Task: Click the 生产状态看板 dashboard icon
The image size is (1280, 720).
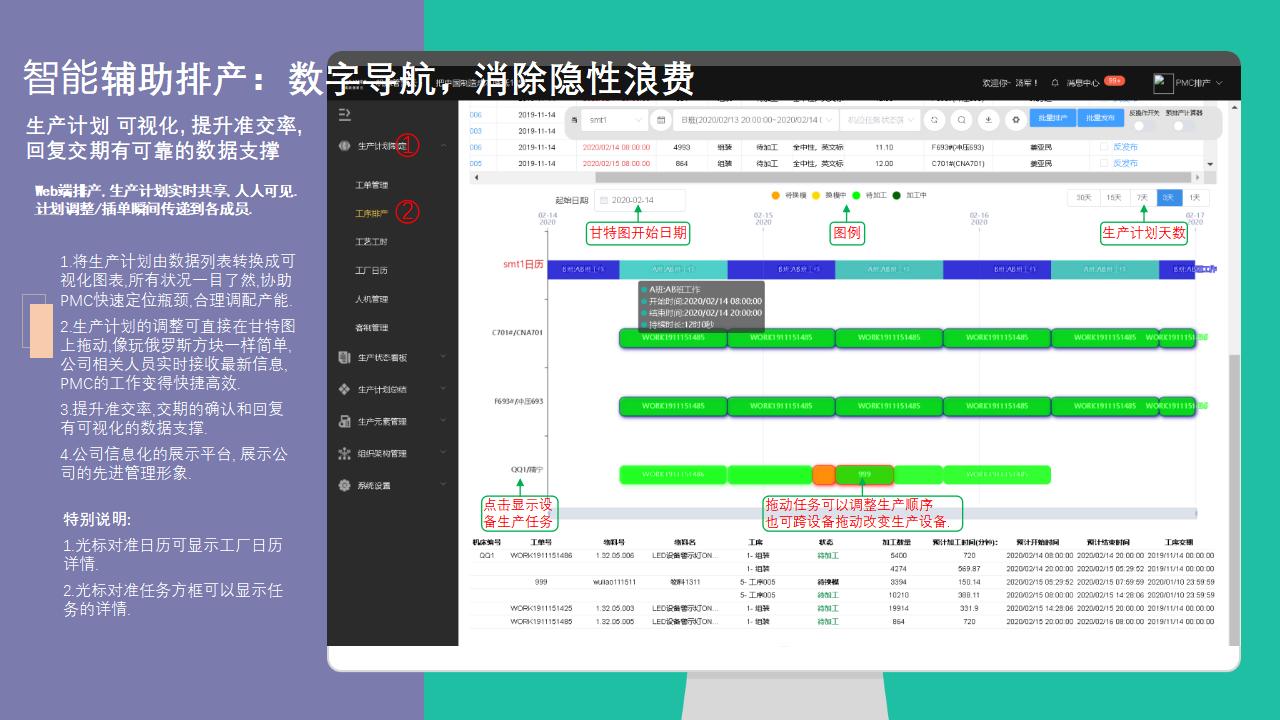Action: click(x=345, y=356)
